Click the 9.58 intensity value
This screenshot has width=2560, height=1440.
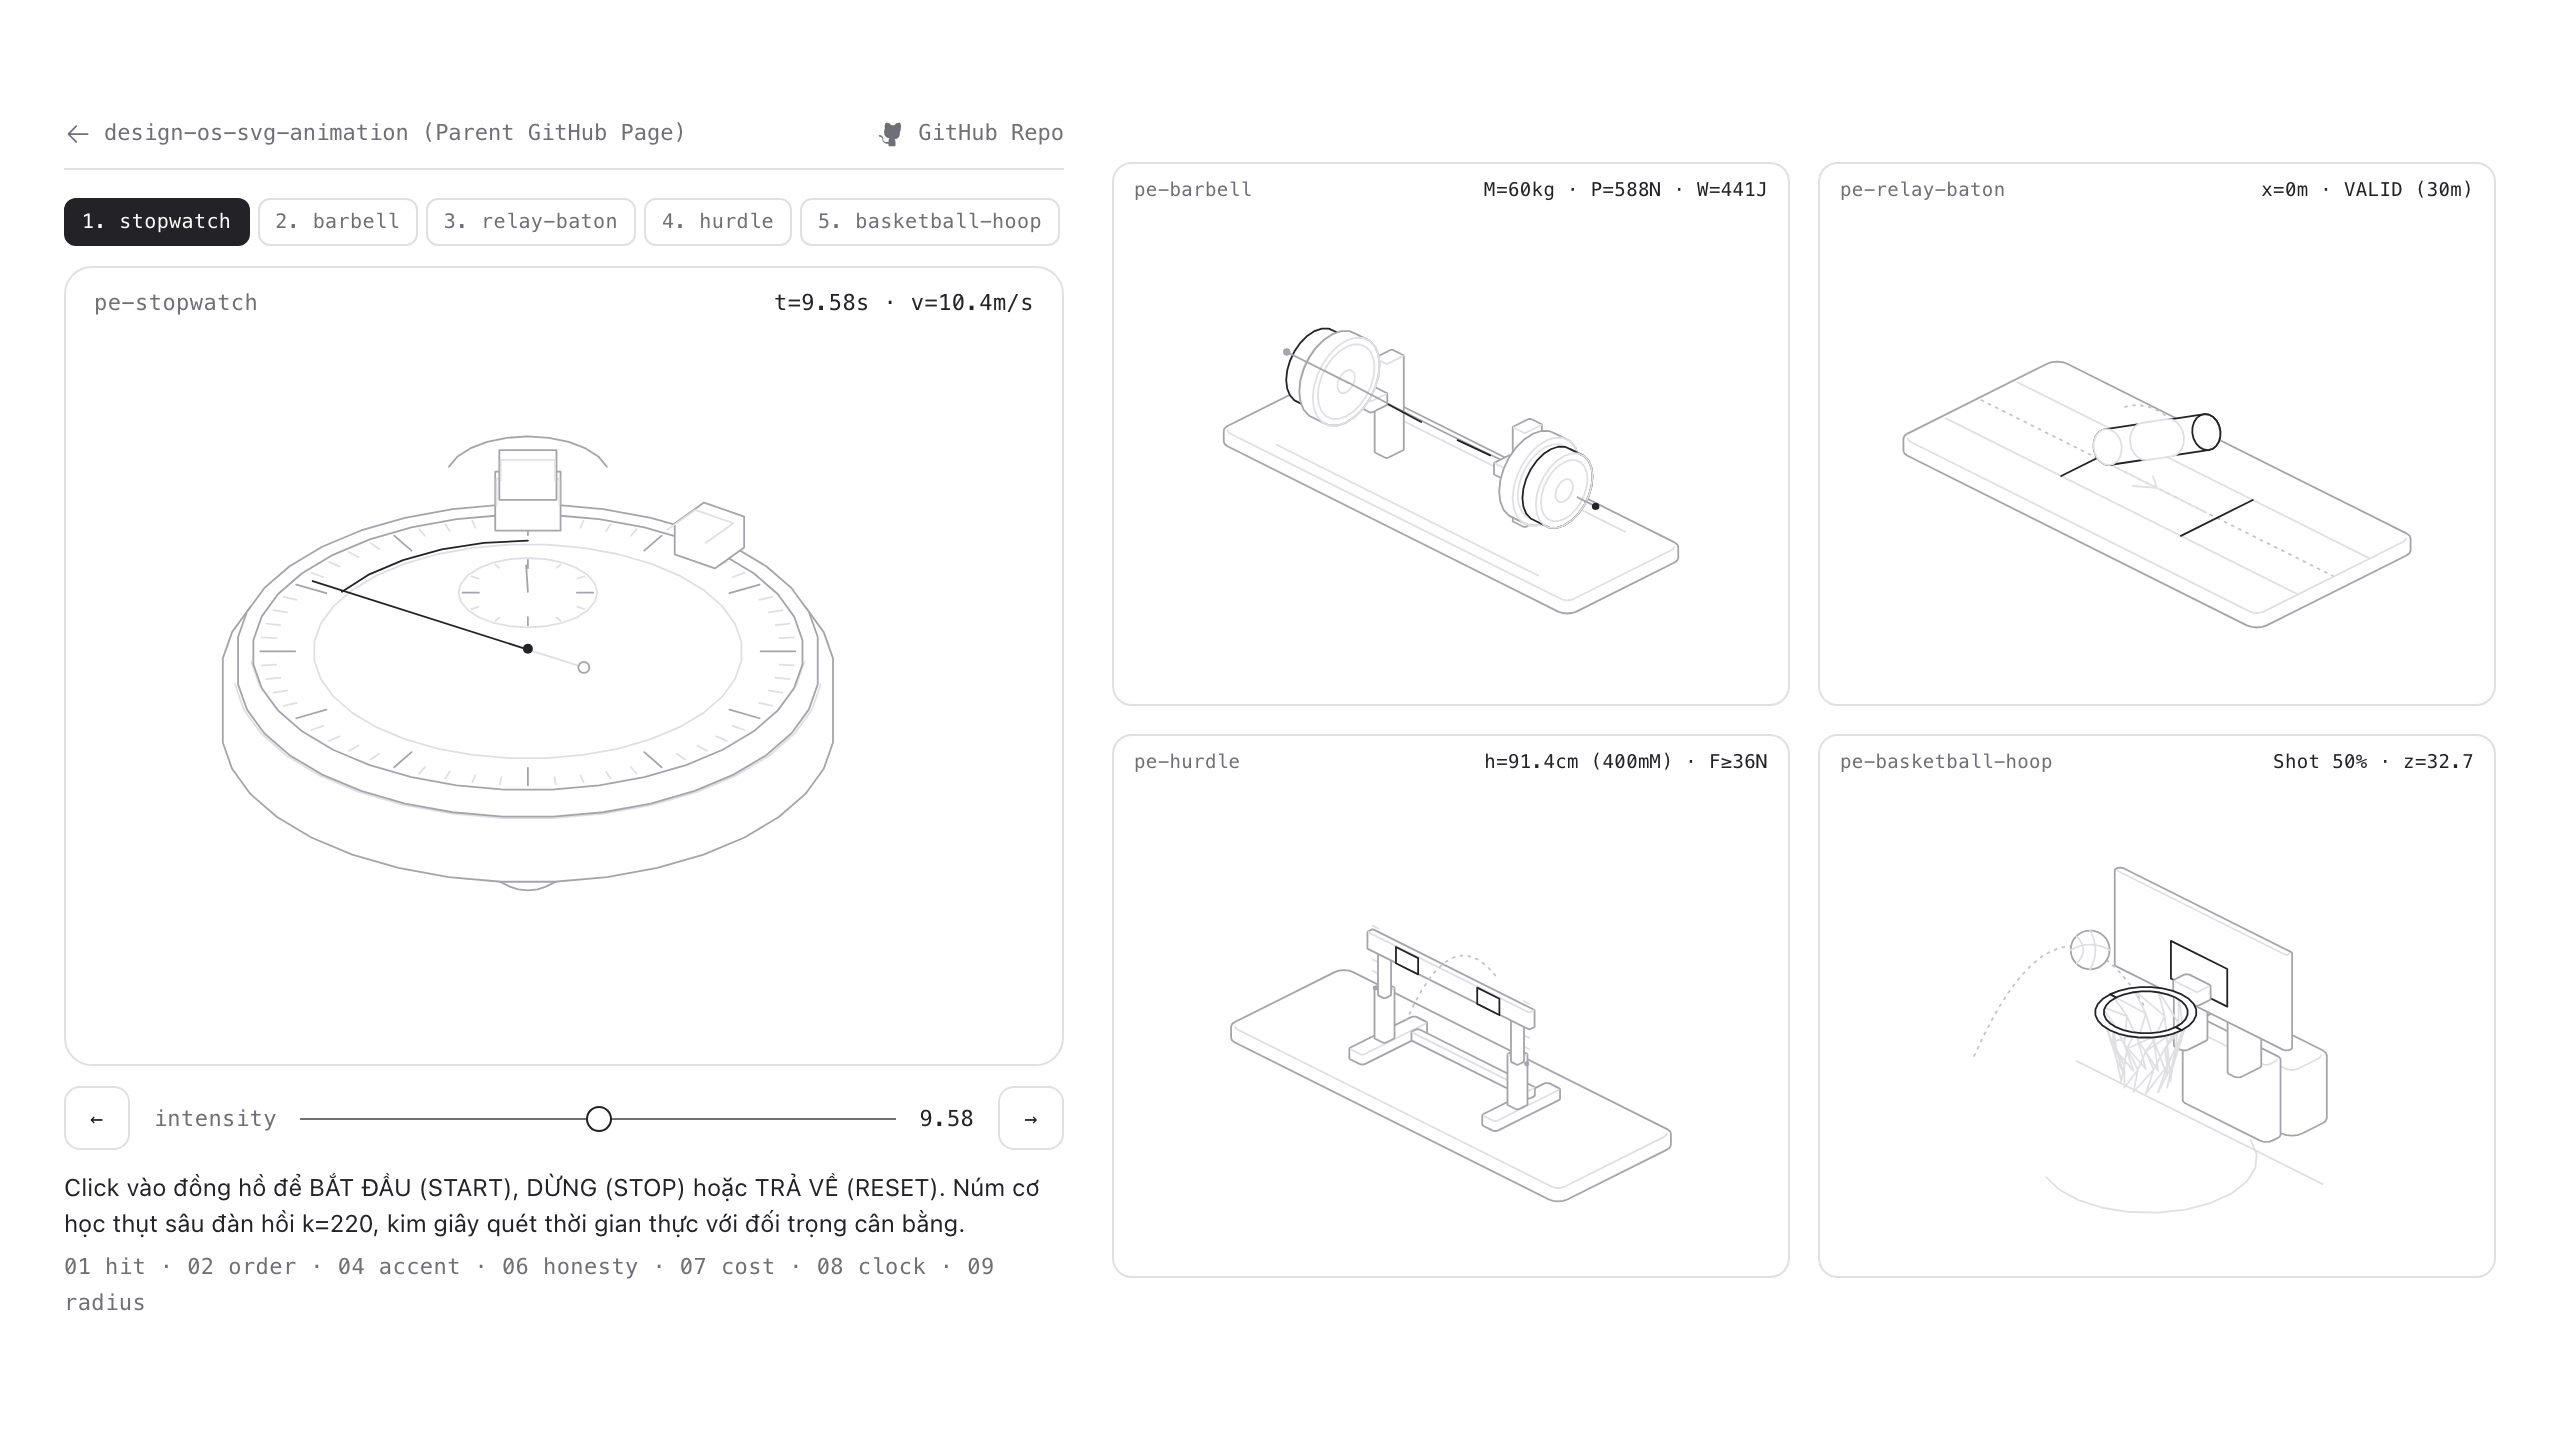pyautogui.click(x=946, y=1119)
